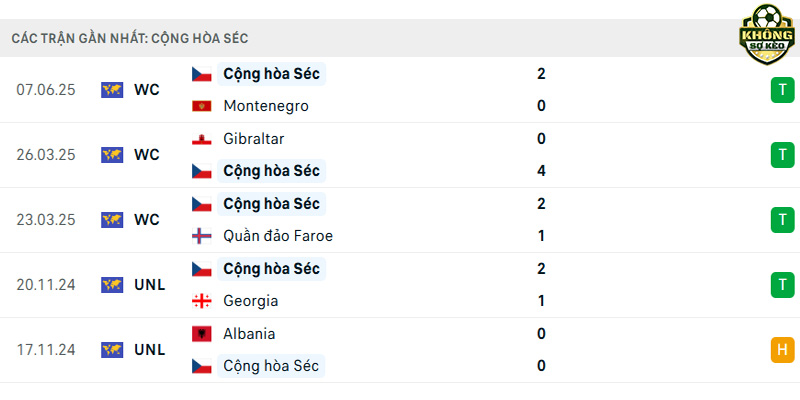800x400 pixels.
Task: Open the Georgia team link
Action: pos(251,301)
